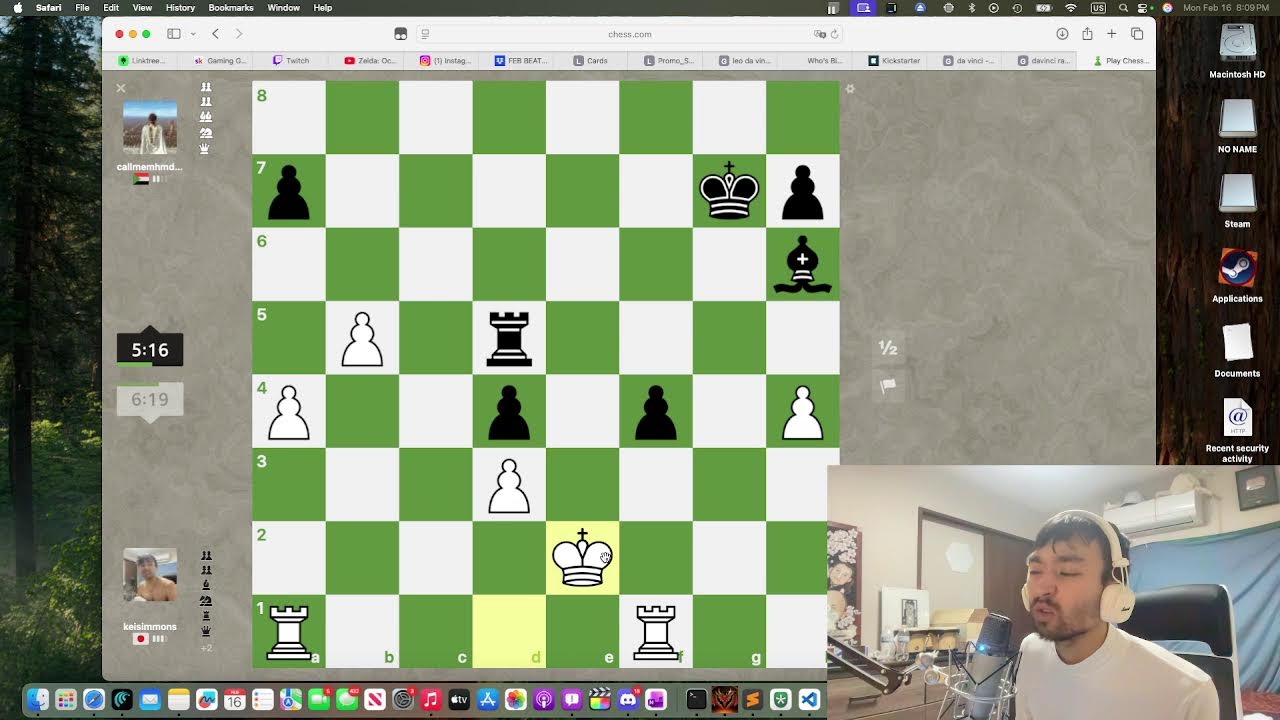Select the white pawn on b5
The height and width of the screenshot is (720, 1280).
(x=362, y=338)
